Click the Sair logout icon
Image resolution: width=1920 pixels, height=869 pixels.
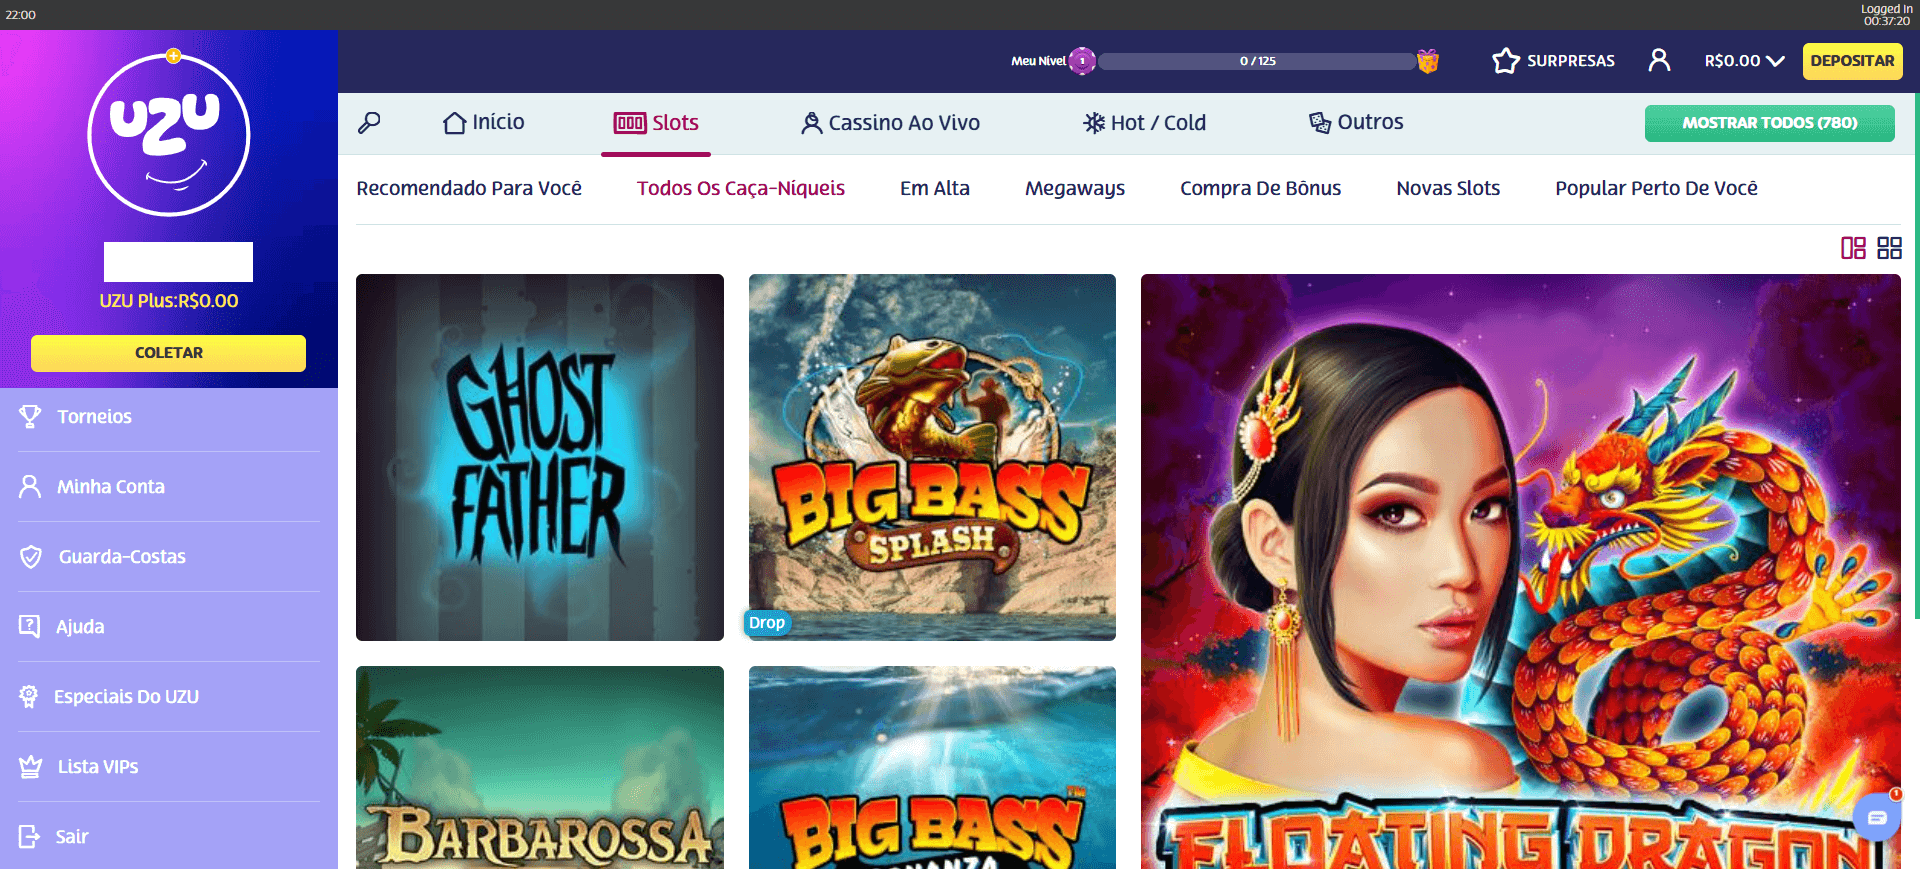click(x=29, y=837)
